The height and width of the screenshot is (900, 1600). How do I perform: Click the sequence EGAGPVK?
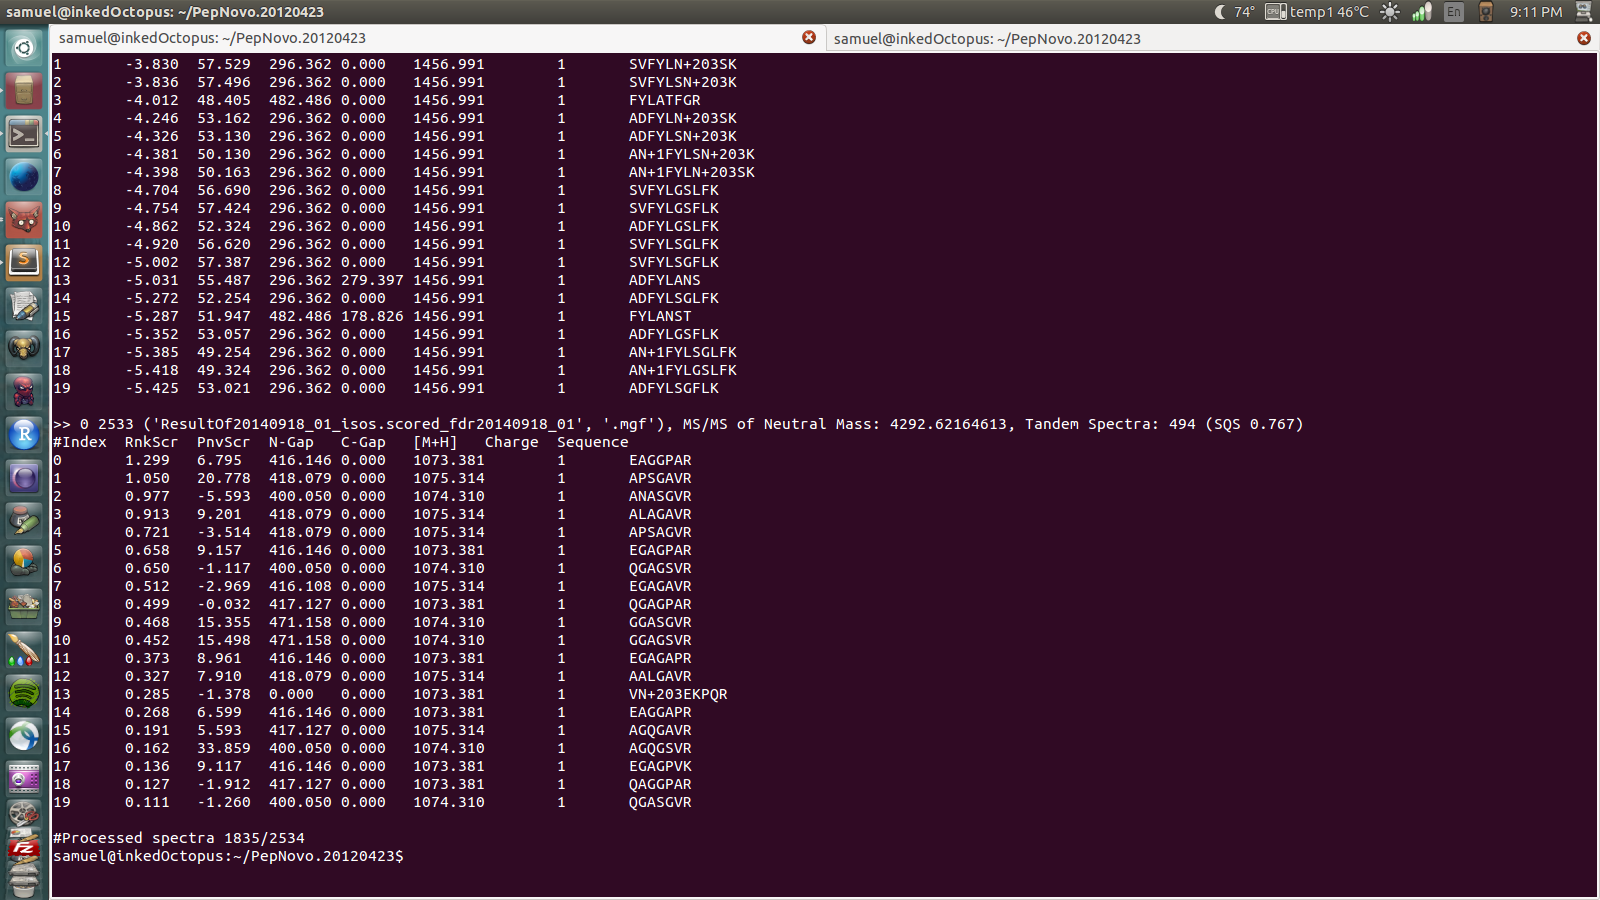[x=660, y=766]
